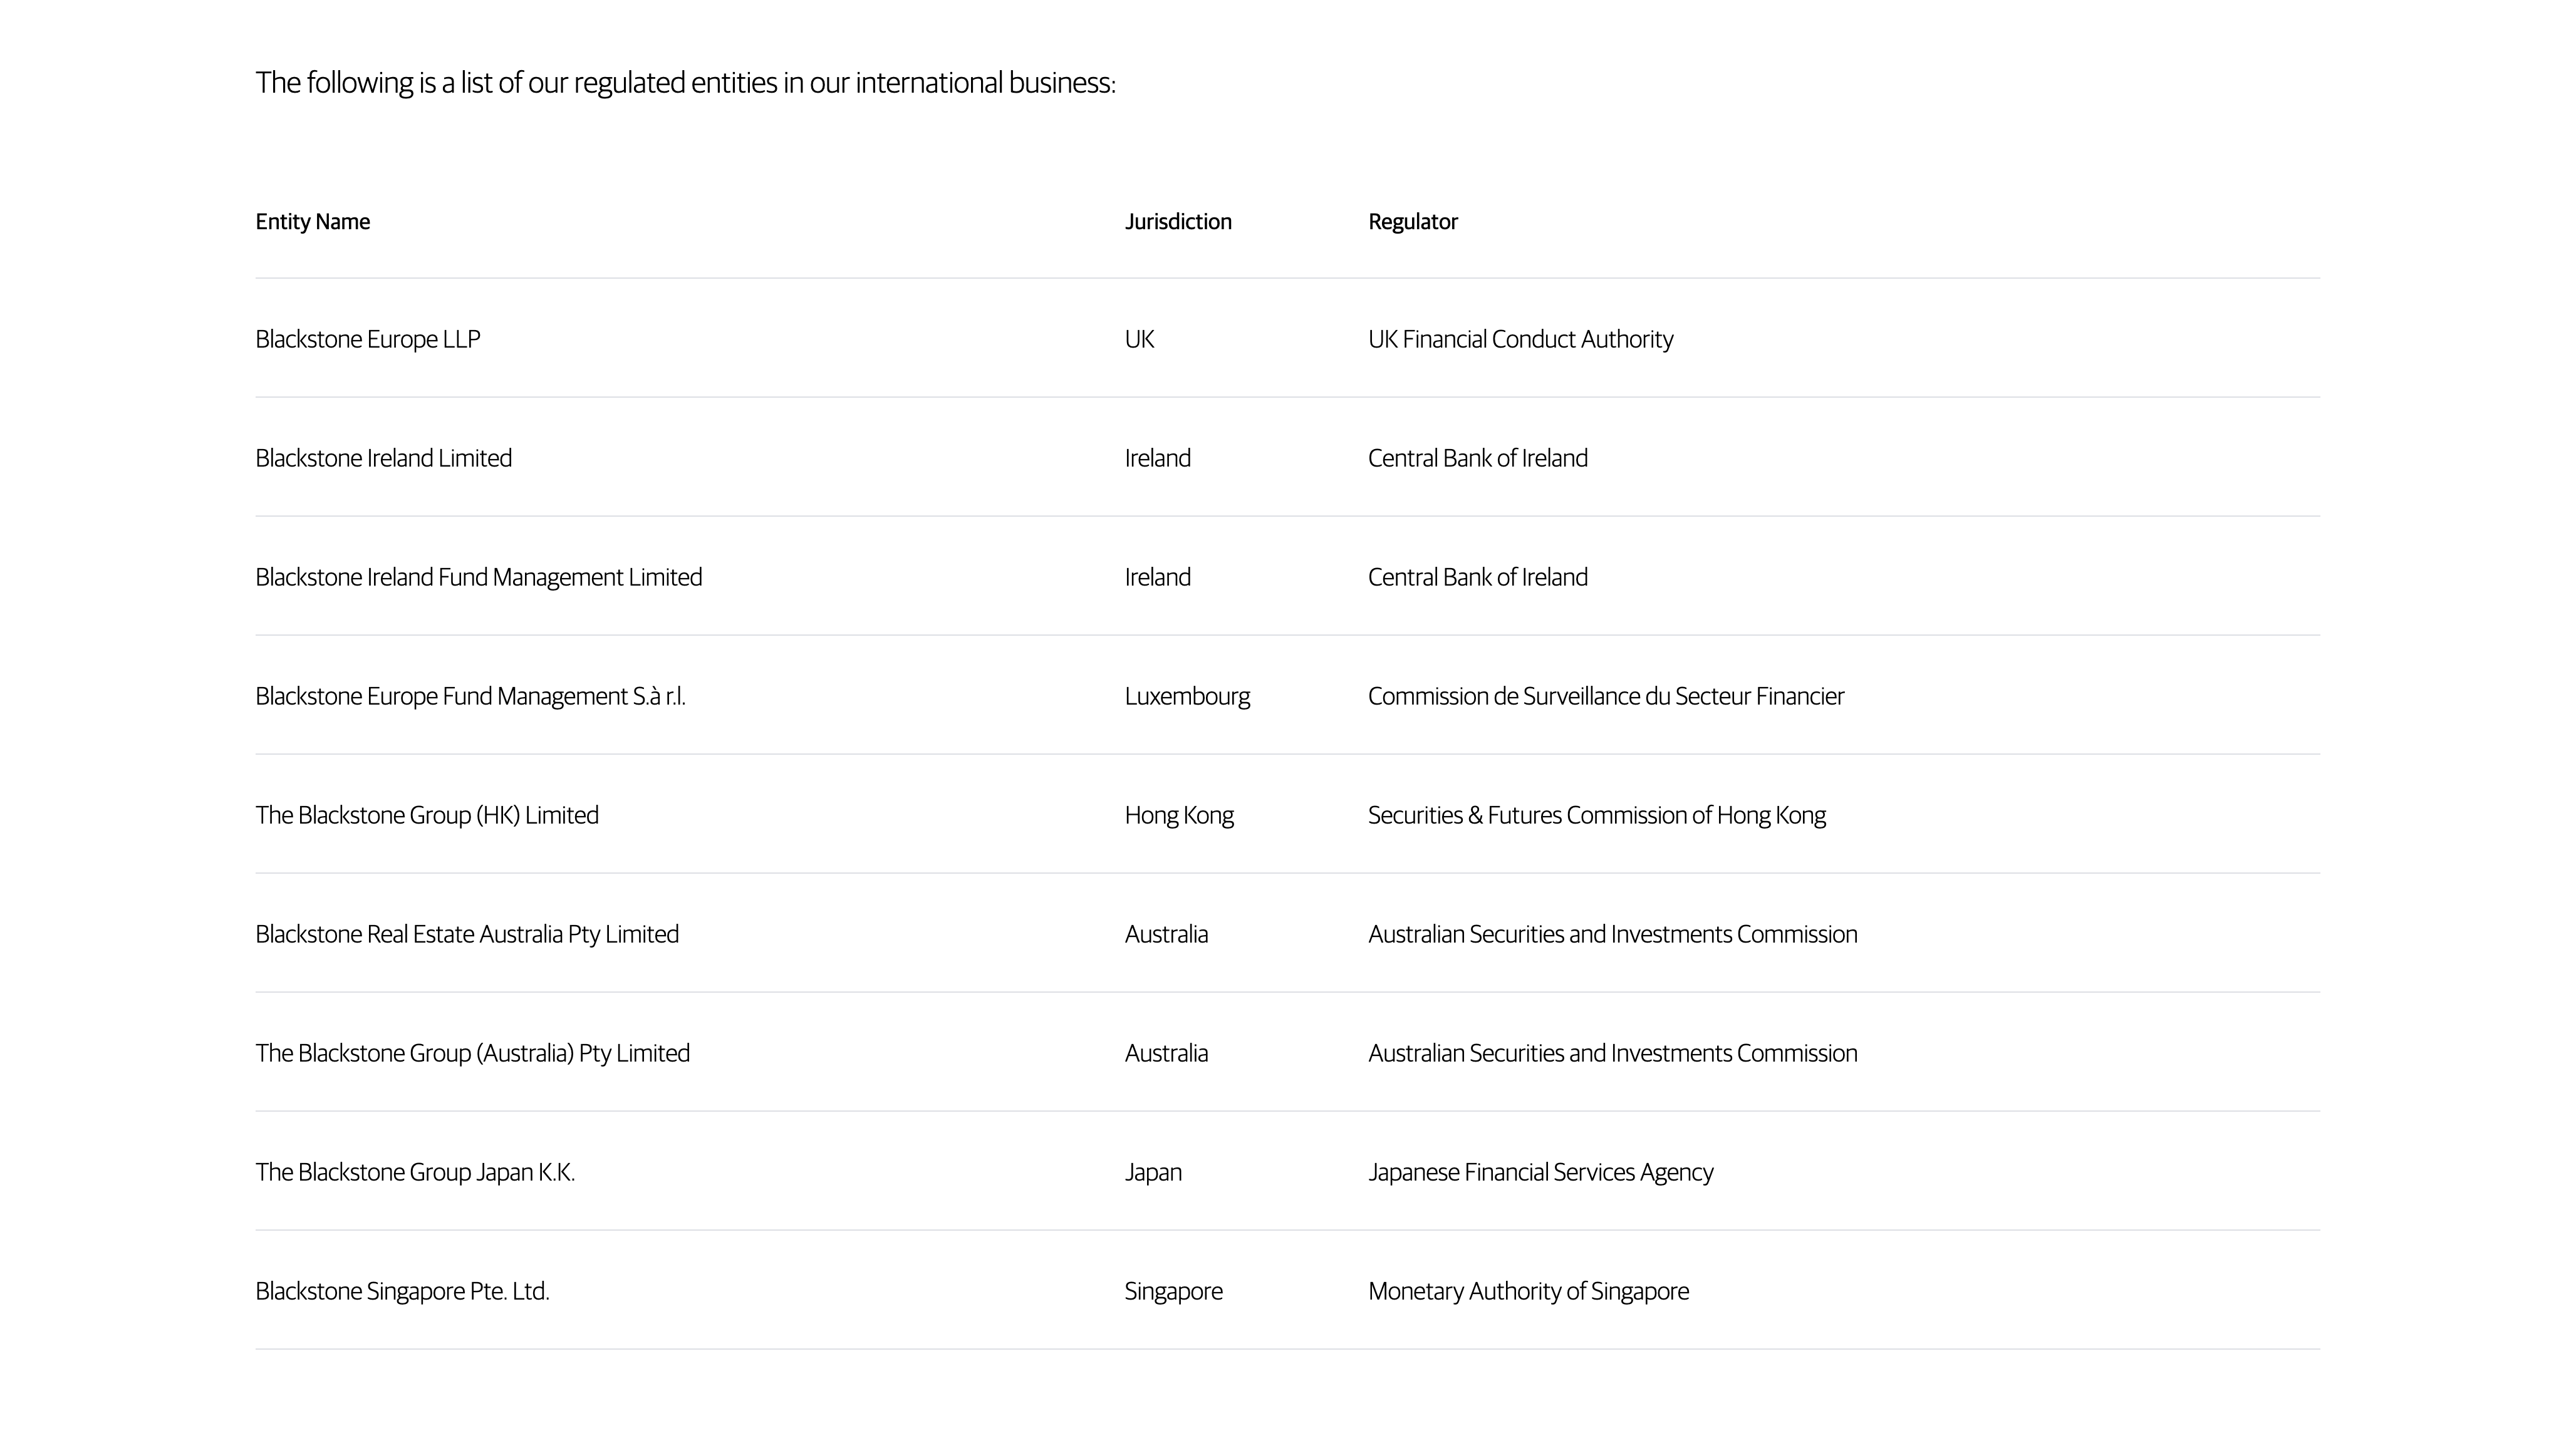Click the Jurisdiction column header
The image size is (2576, 1438).
point(1178,222)
